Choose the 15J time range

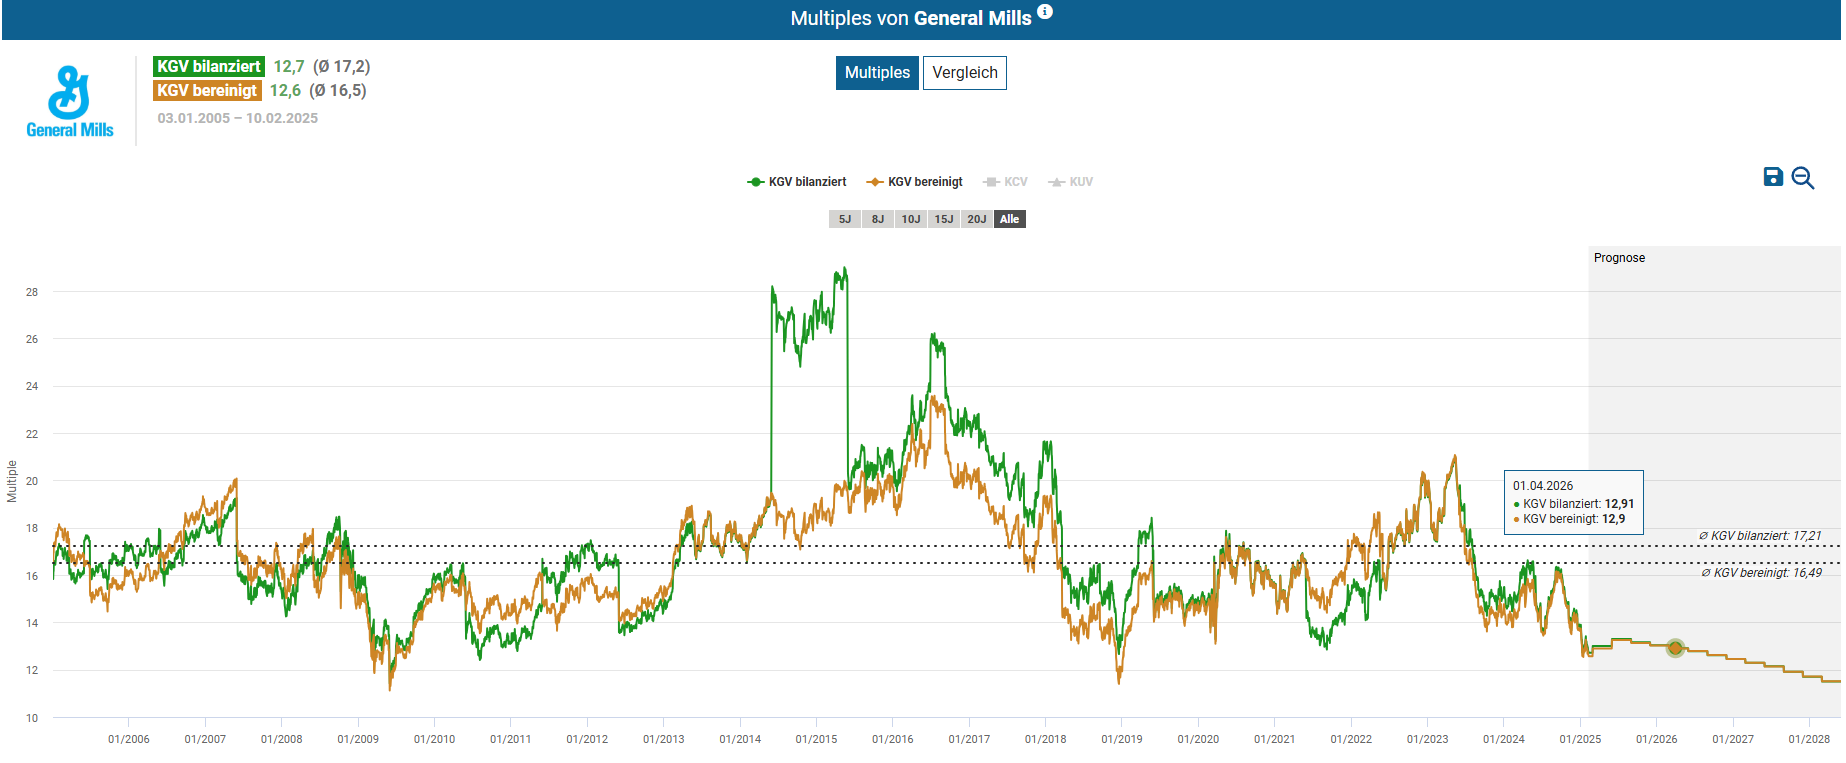944,219
